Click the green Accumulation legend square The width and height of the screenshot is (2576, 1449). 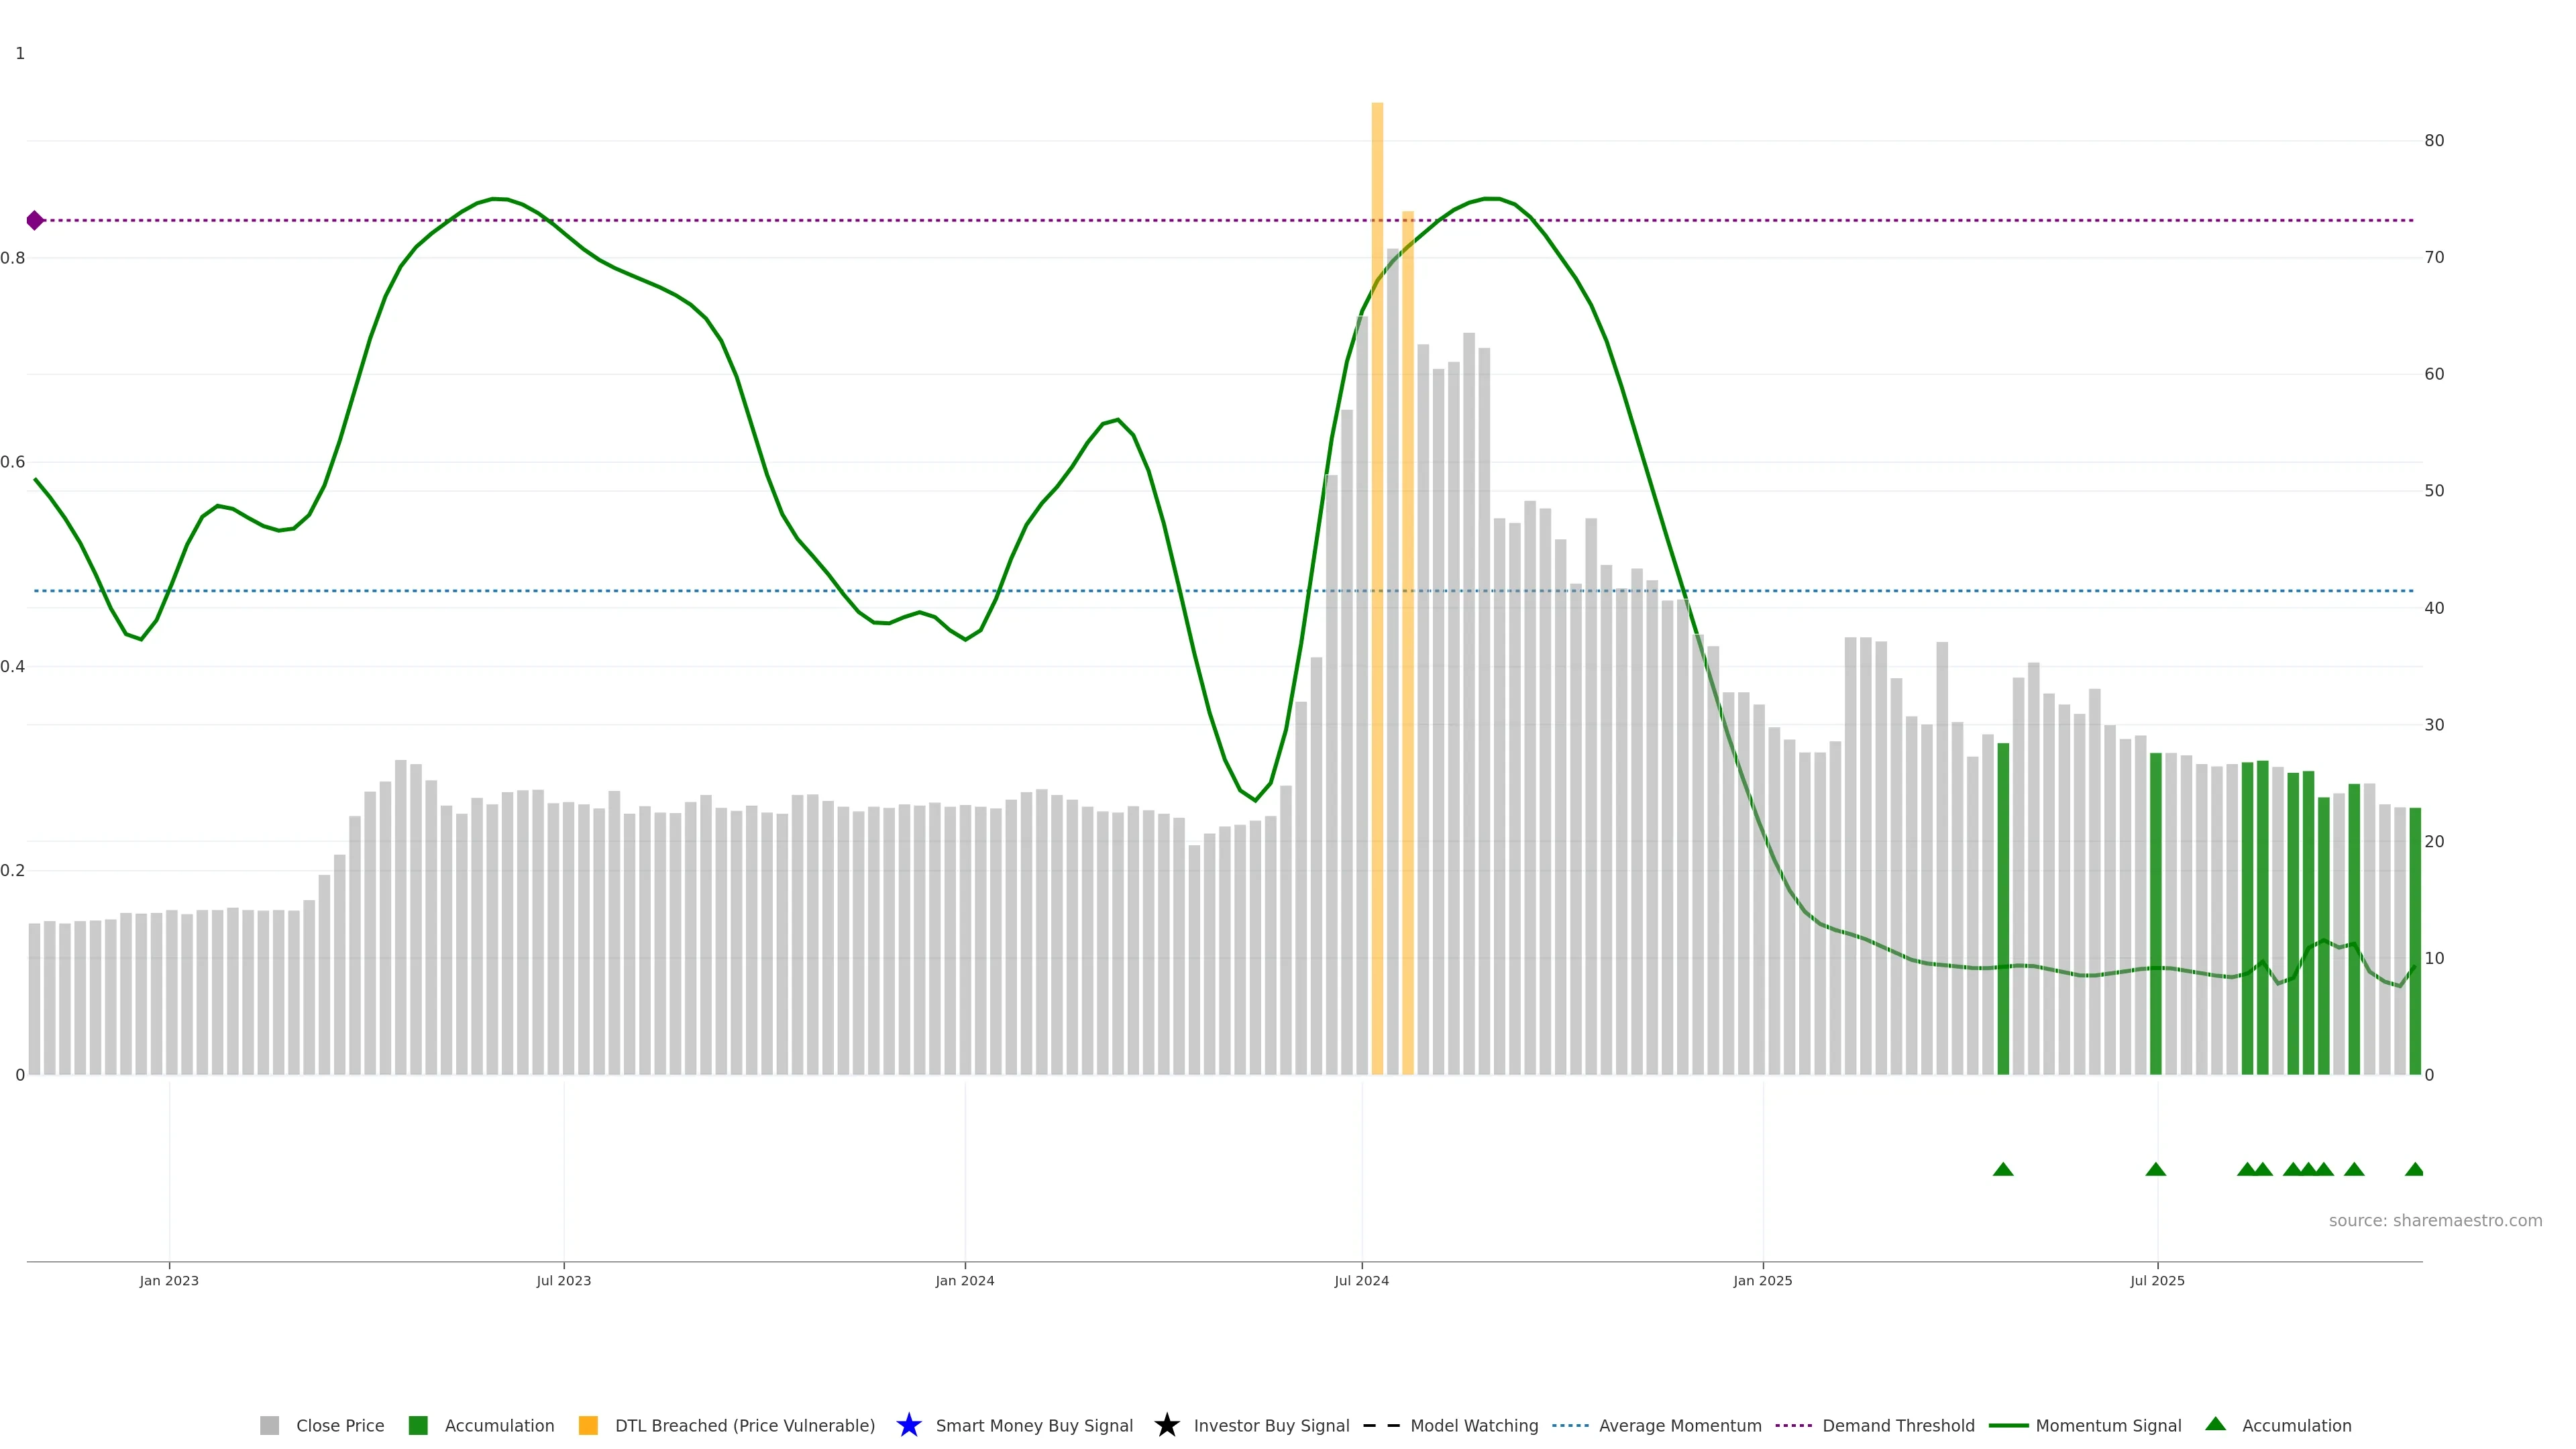coord(418,1426)
